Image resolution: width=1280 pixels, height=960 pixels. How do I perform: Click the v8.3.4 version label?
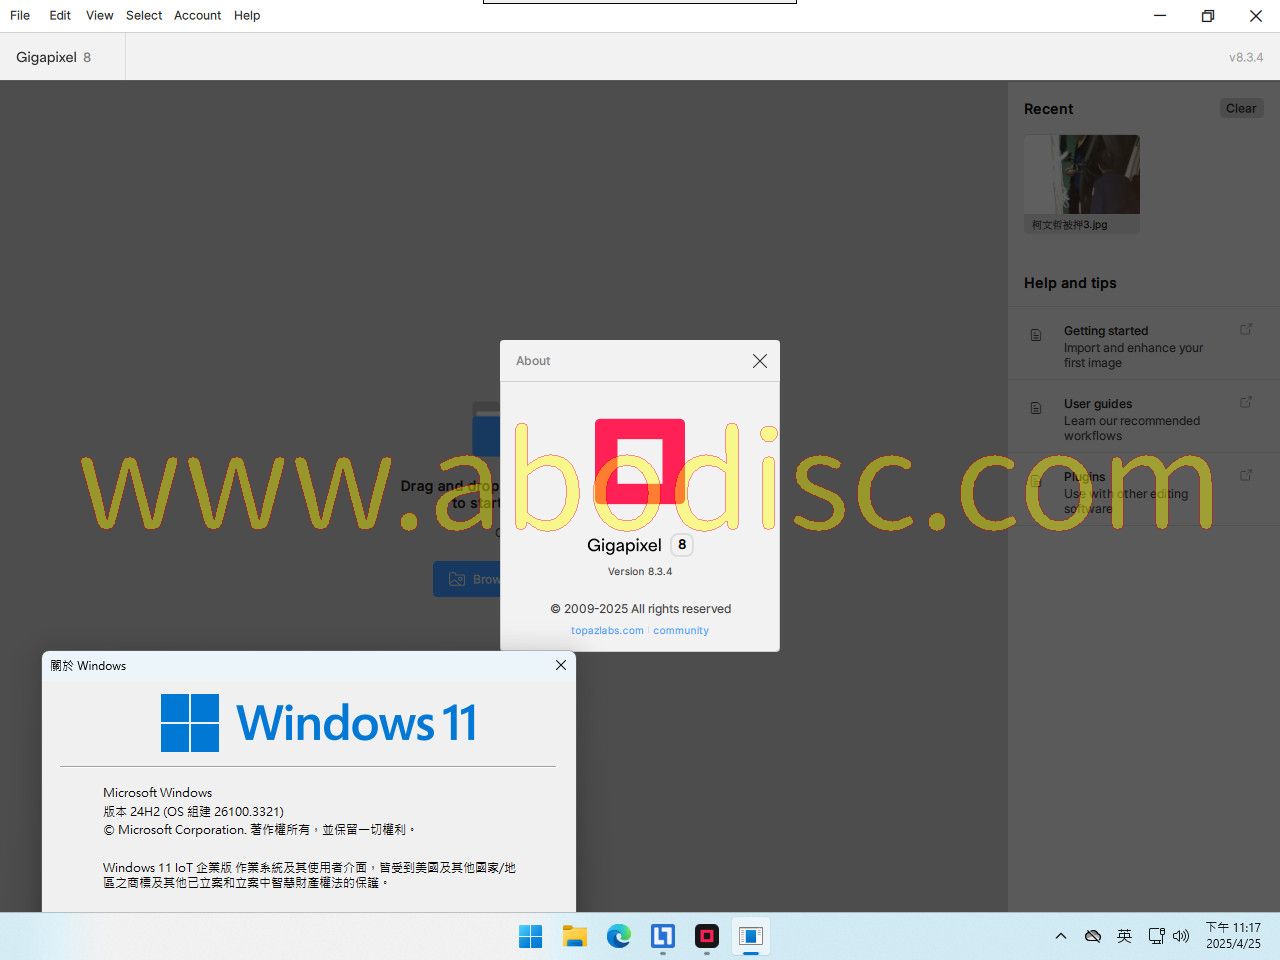(1246, 57)
